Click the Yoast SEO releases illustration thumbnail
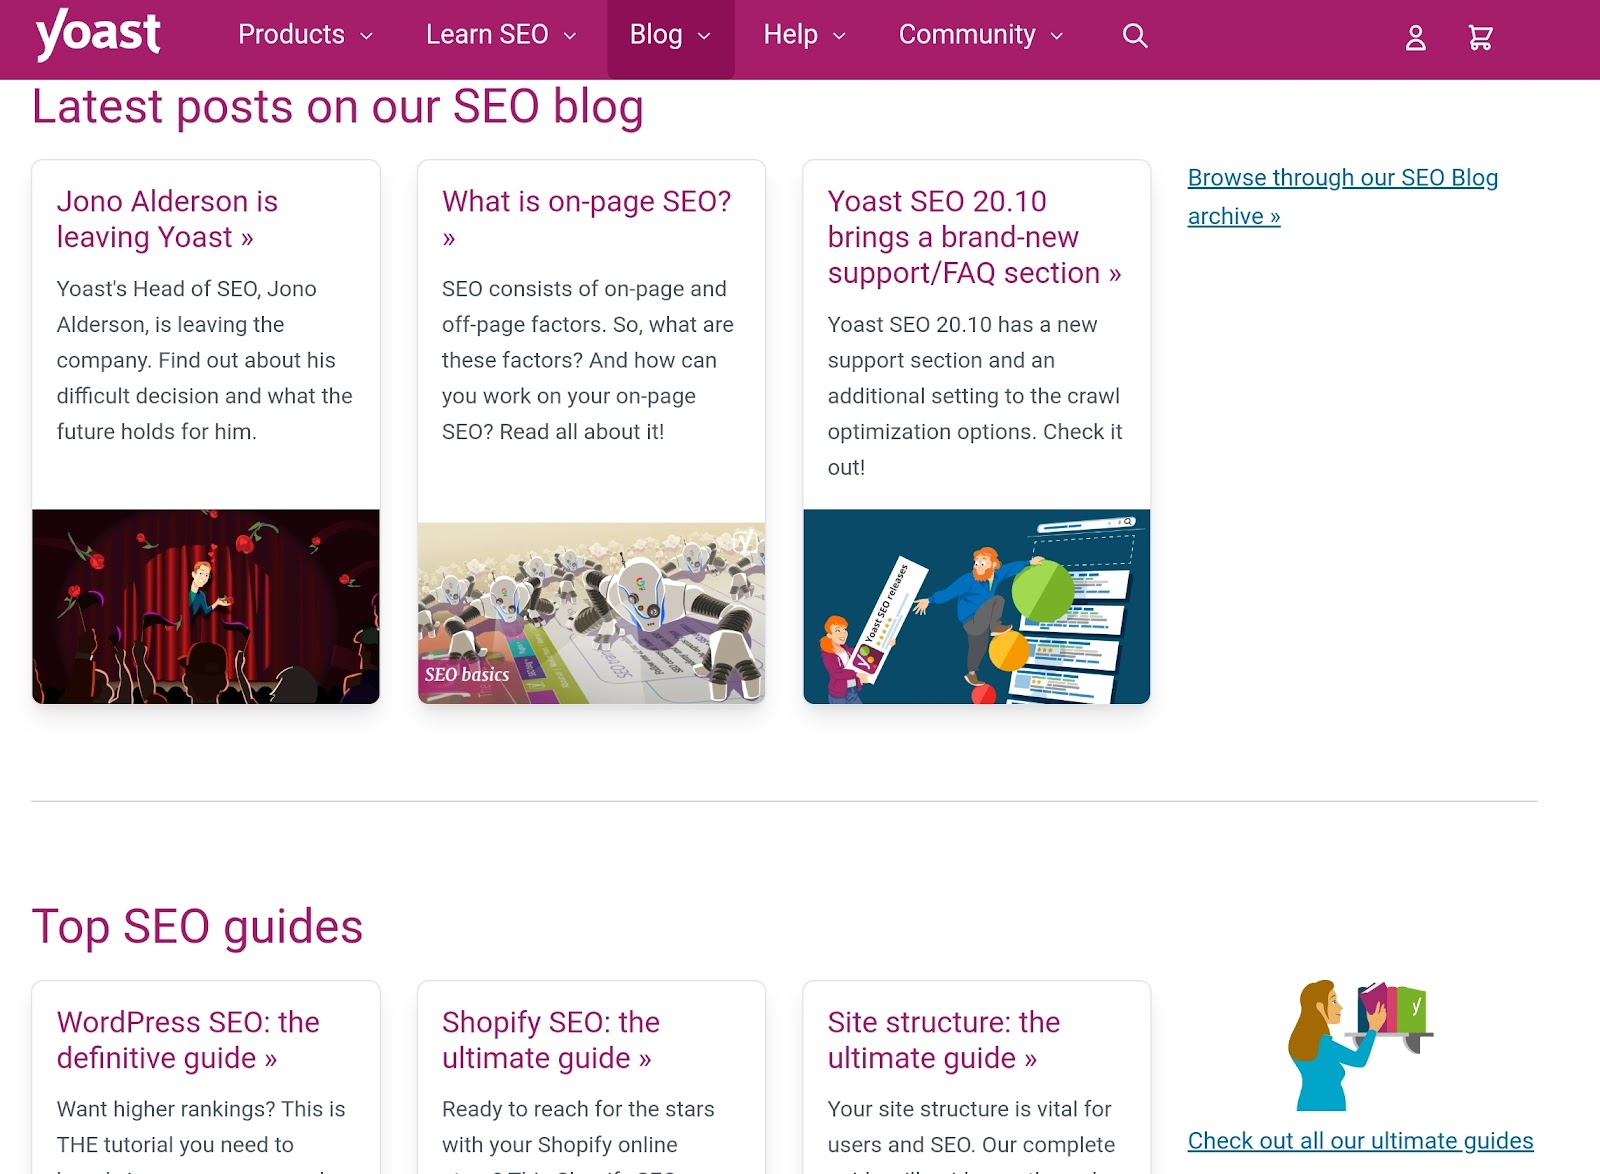 [x=976, y=606]
